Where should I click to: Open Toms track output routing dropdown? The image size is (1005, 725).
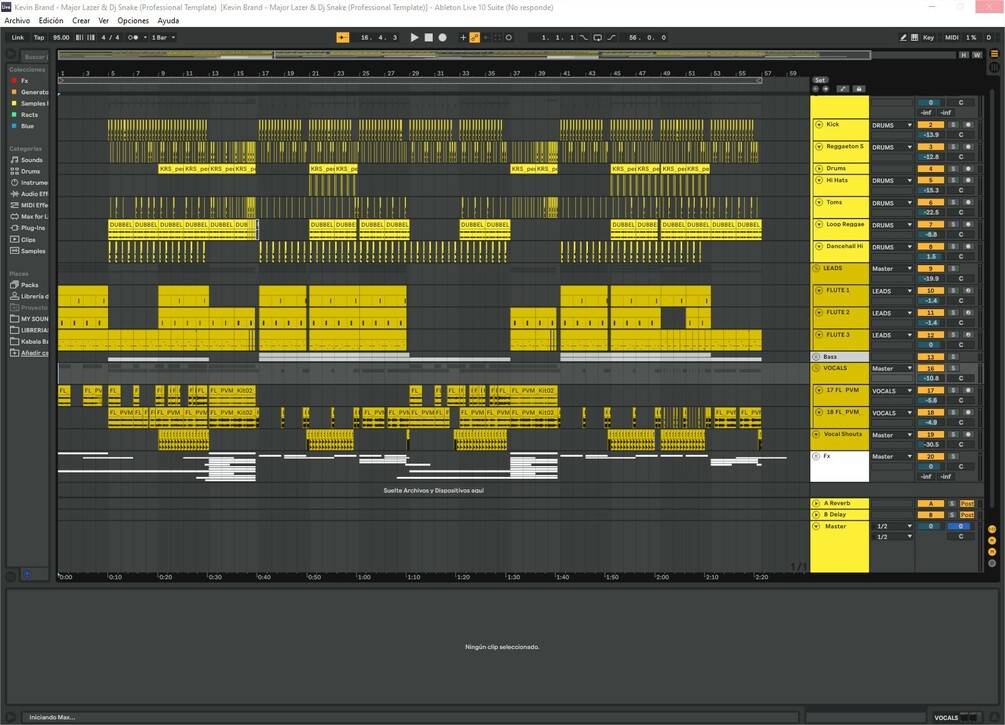coord(892,203)
